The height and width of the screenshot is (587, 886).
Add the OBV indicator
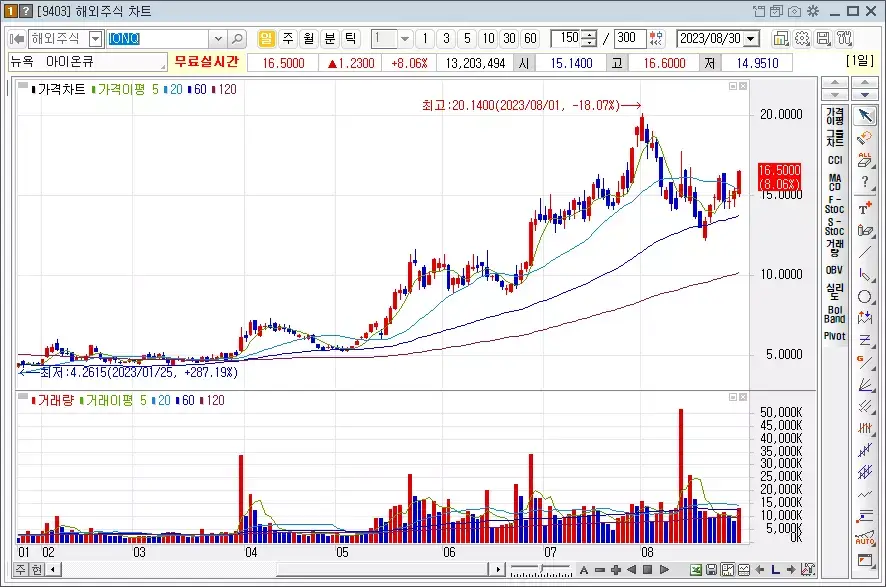click(835, 270)
